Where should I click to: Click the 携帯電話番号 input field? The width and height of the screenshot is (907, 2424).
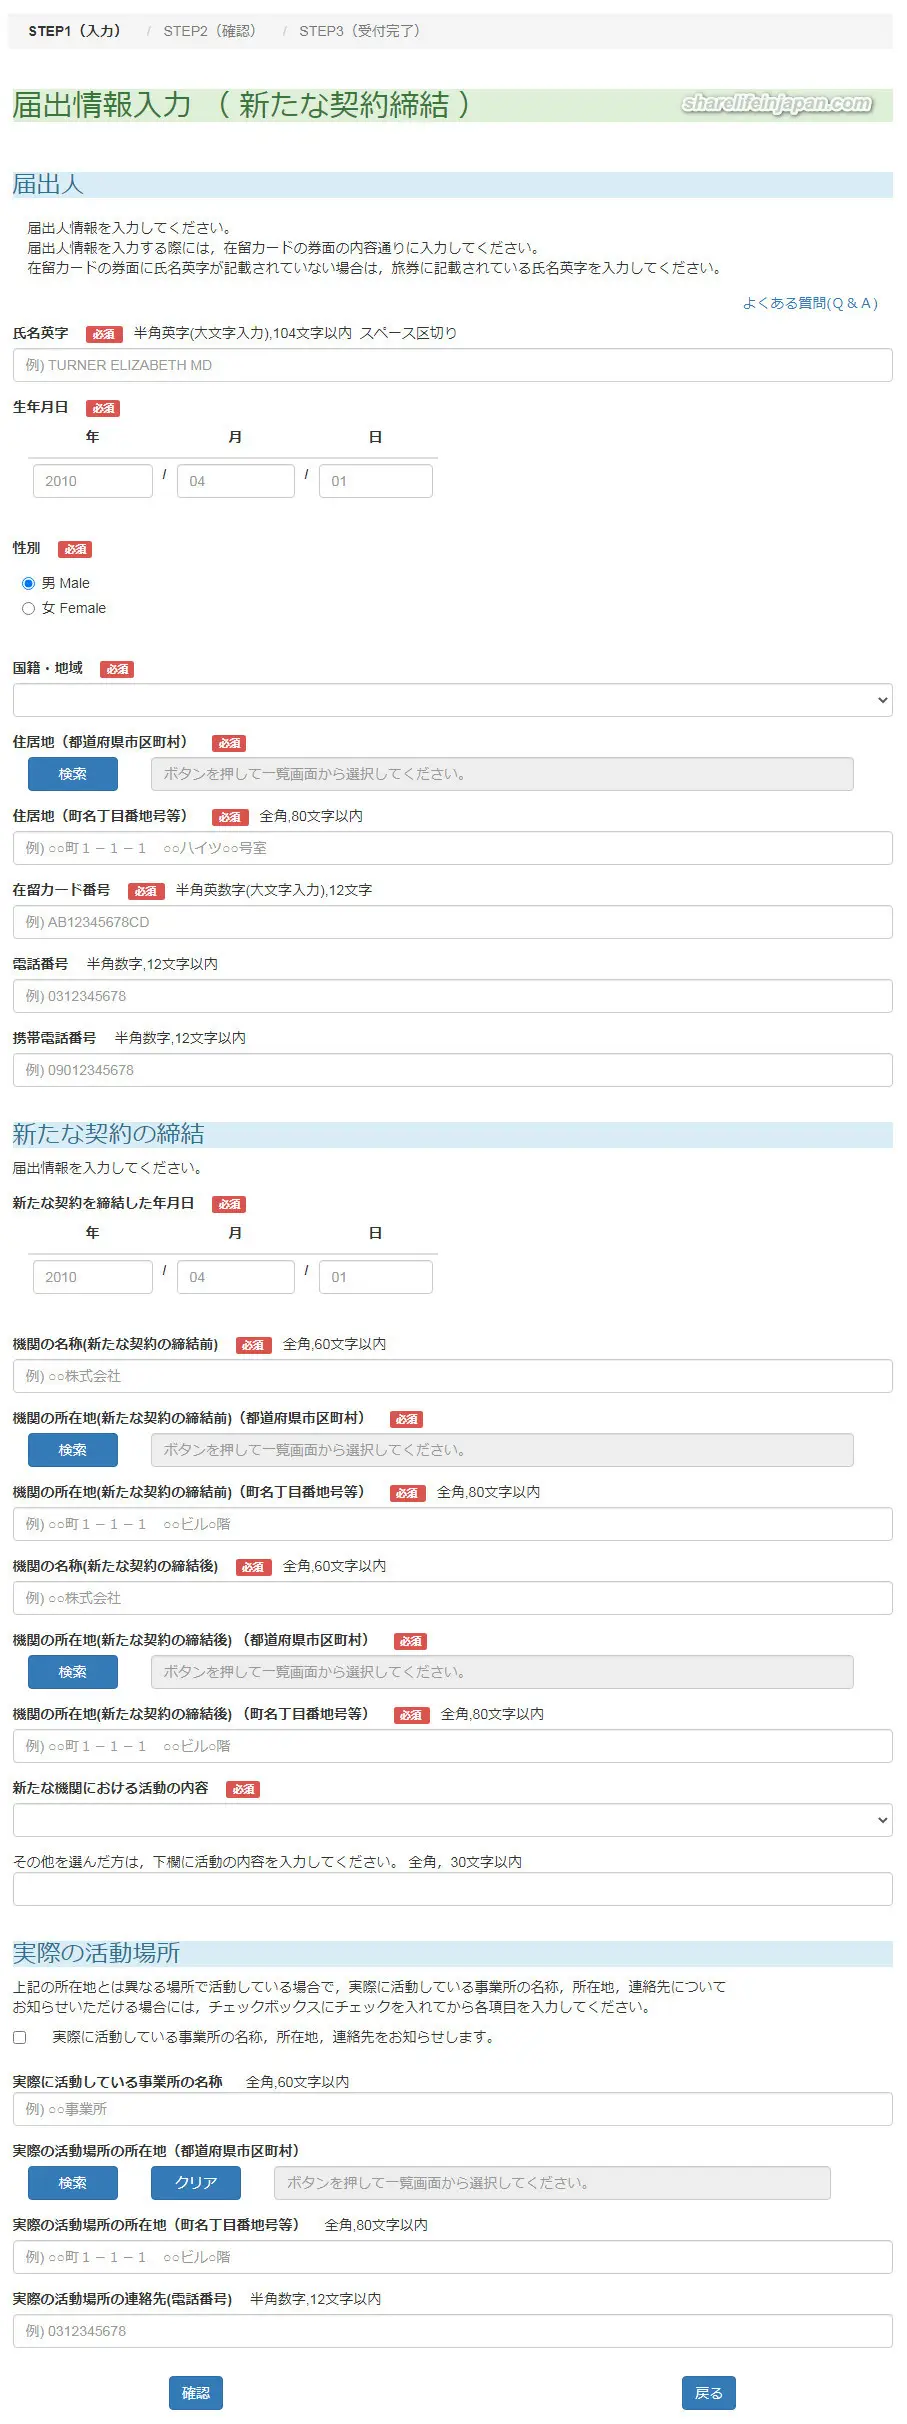coord(452,1070)
